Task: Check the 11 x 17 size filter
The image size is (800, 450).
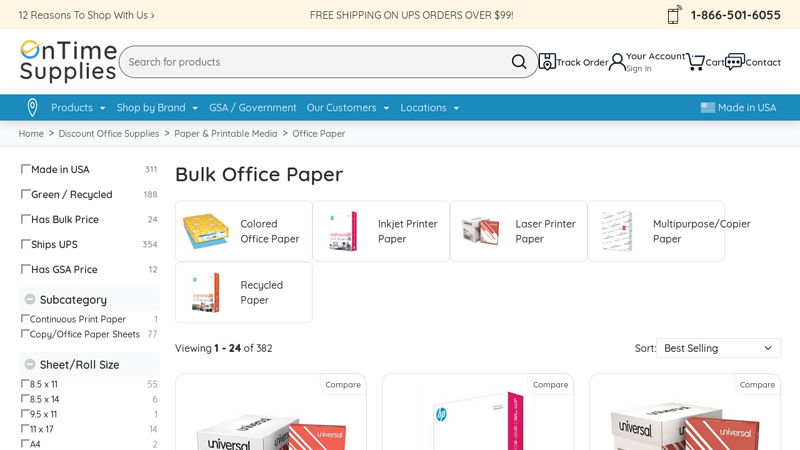Action: click(x=24, y=429)
